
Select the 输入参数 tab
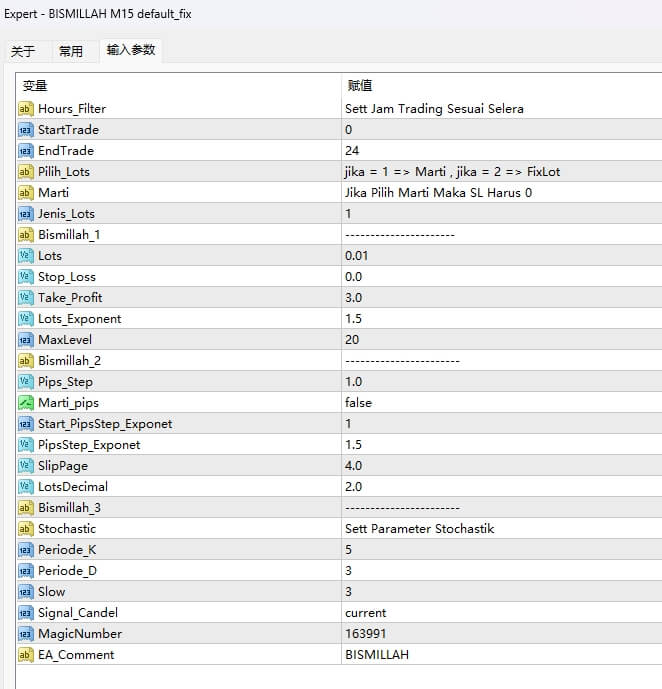point(131,50)
